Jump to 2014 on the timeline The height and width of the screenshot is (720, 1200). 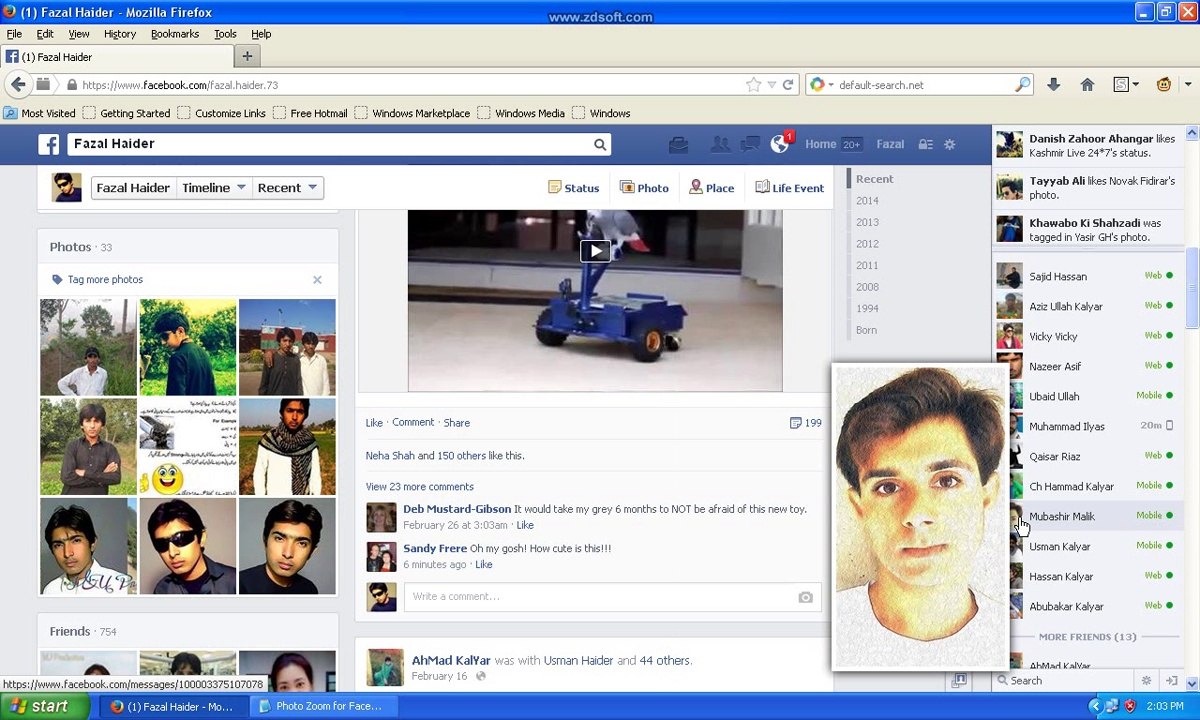tap(867, 201)
